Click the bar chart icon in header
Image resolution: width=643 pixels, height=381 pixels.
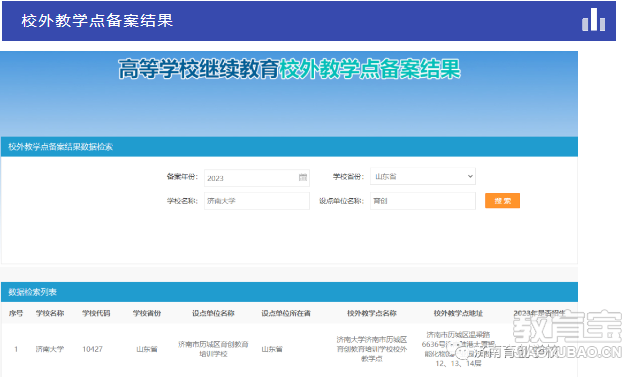click(x=593, y=20)
